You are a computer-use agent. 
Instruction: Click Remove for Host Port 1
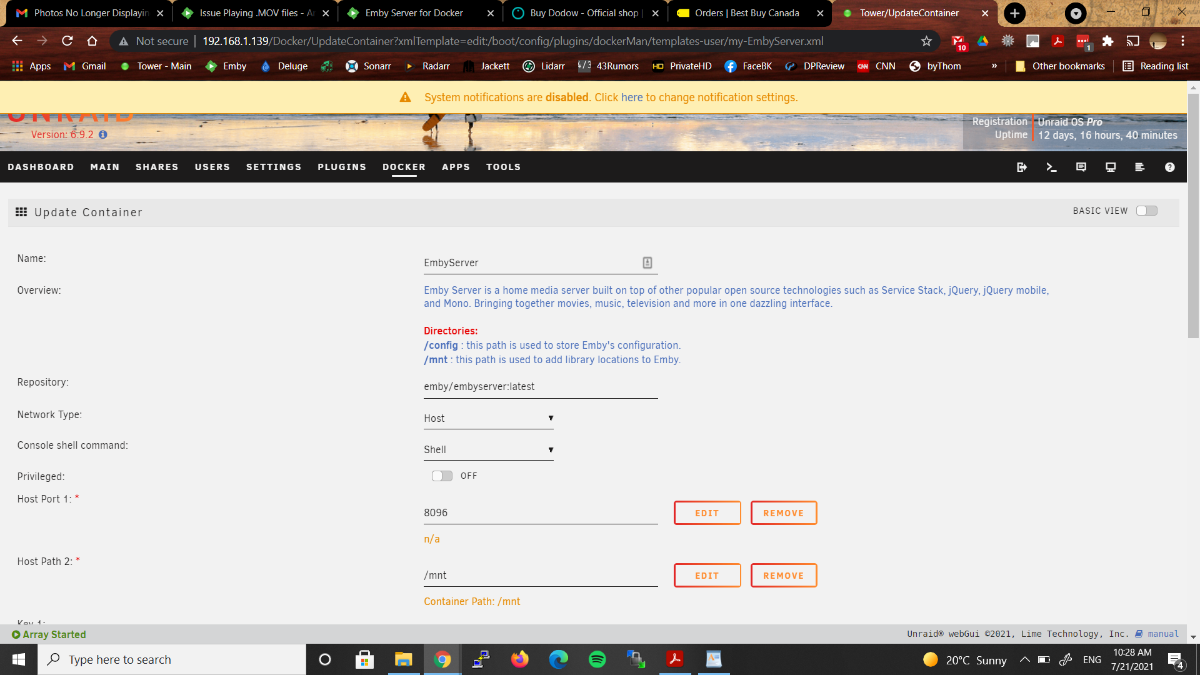[784, 513]
